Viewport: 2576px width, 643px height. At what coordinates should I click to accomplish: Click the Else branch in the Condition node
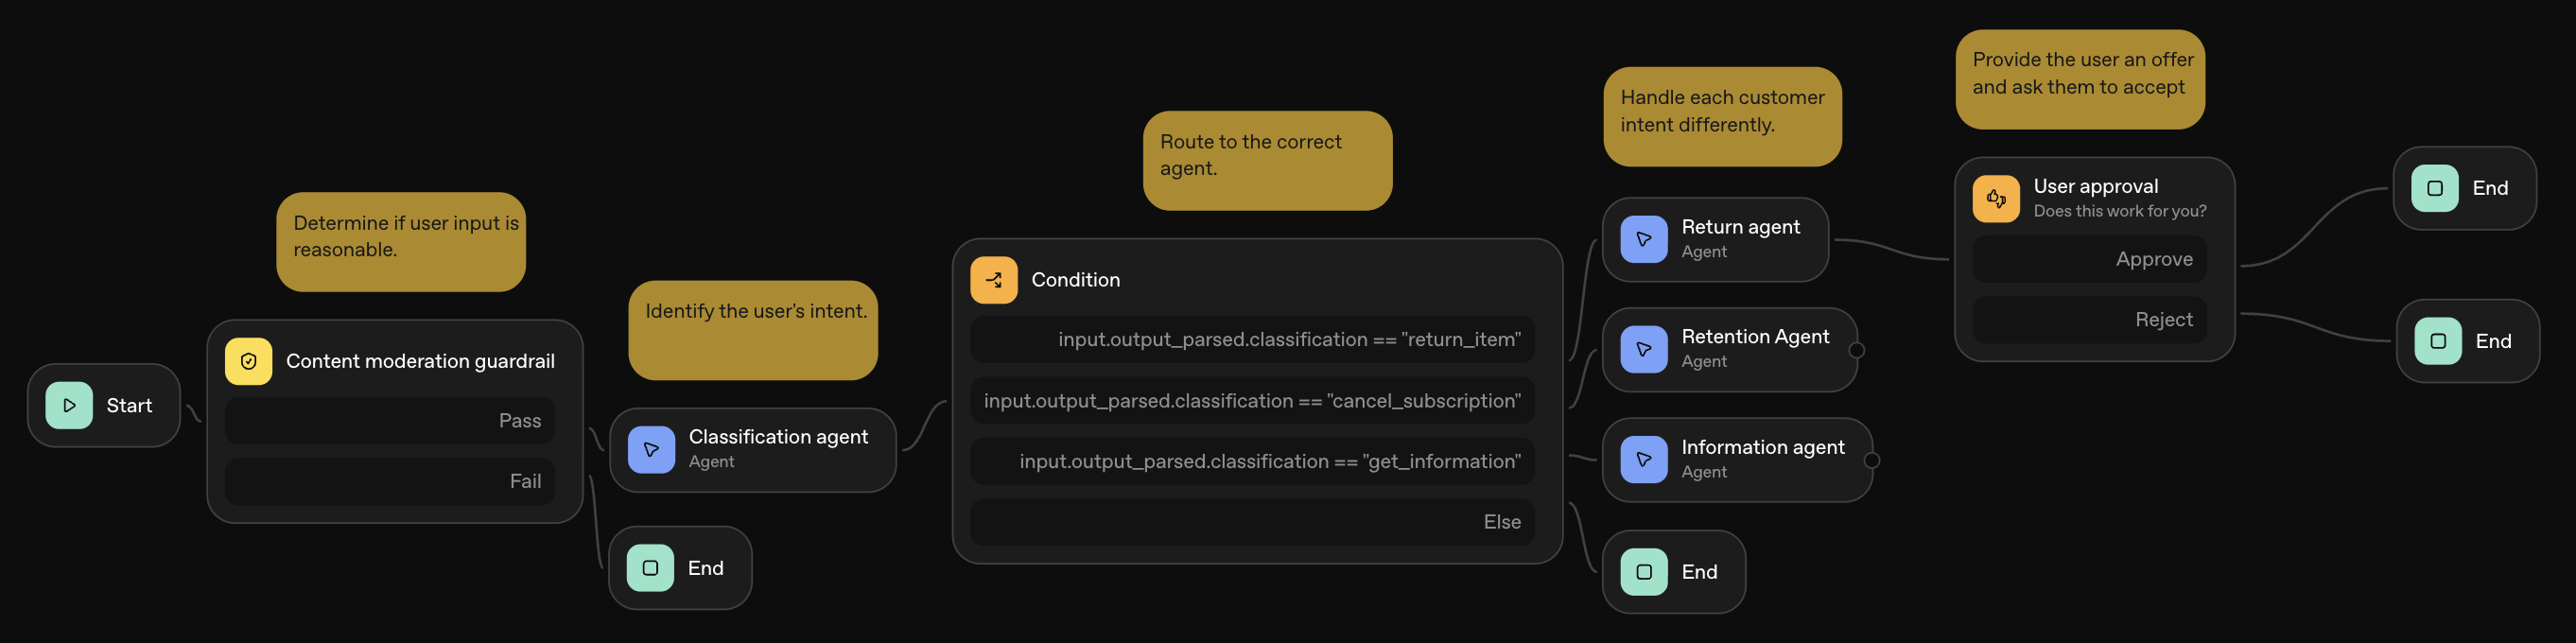[1252, 521]
